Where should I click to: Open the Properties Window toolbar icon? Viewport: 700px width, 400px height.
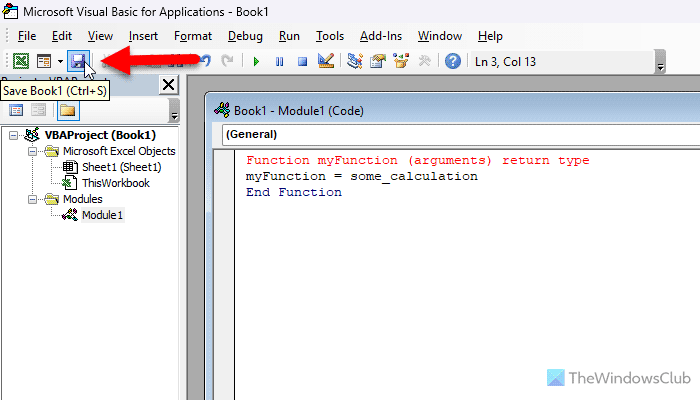pyautogui.click(x=378, y=61)
